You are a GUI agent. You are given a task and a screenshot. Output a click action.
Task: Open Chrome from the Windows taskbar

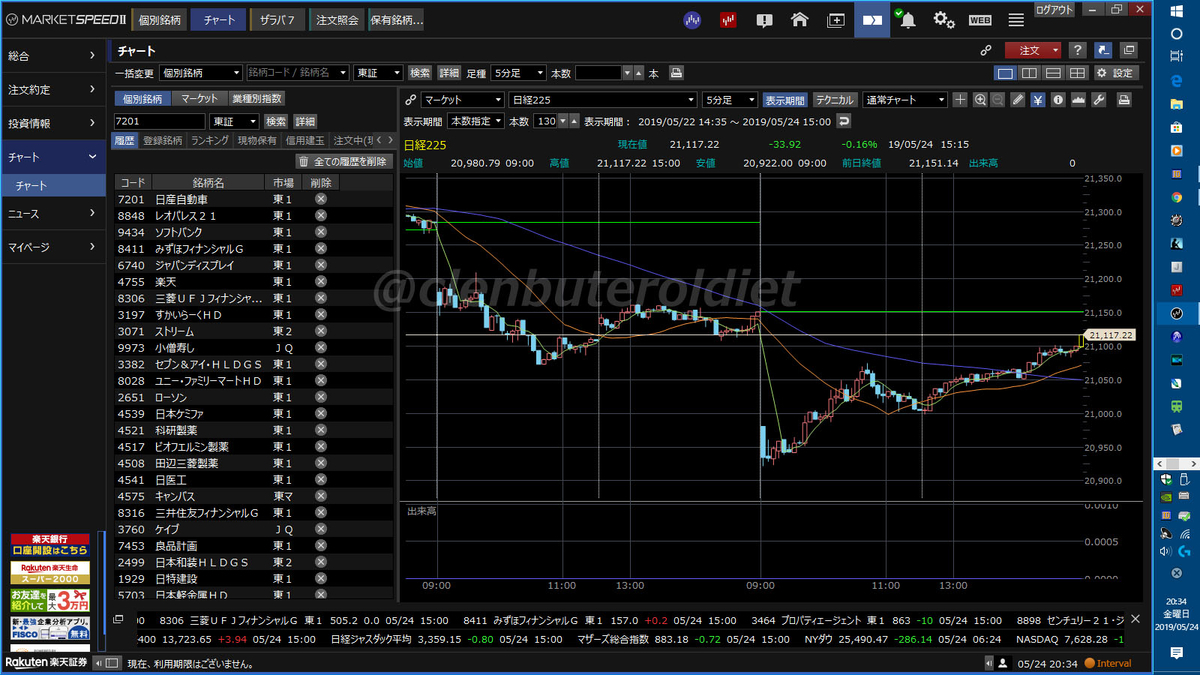pos(1177,197)
